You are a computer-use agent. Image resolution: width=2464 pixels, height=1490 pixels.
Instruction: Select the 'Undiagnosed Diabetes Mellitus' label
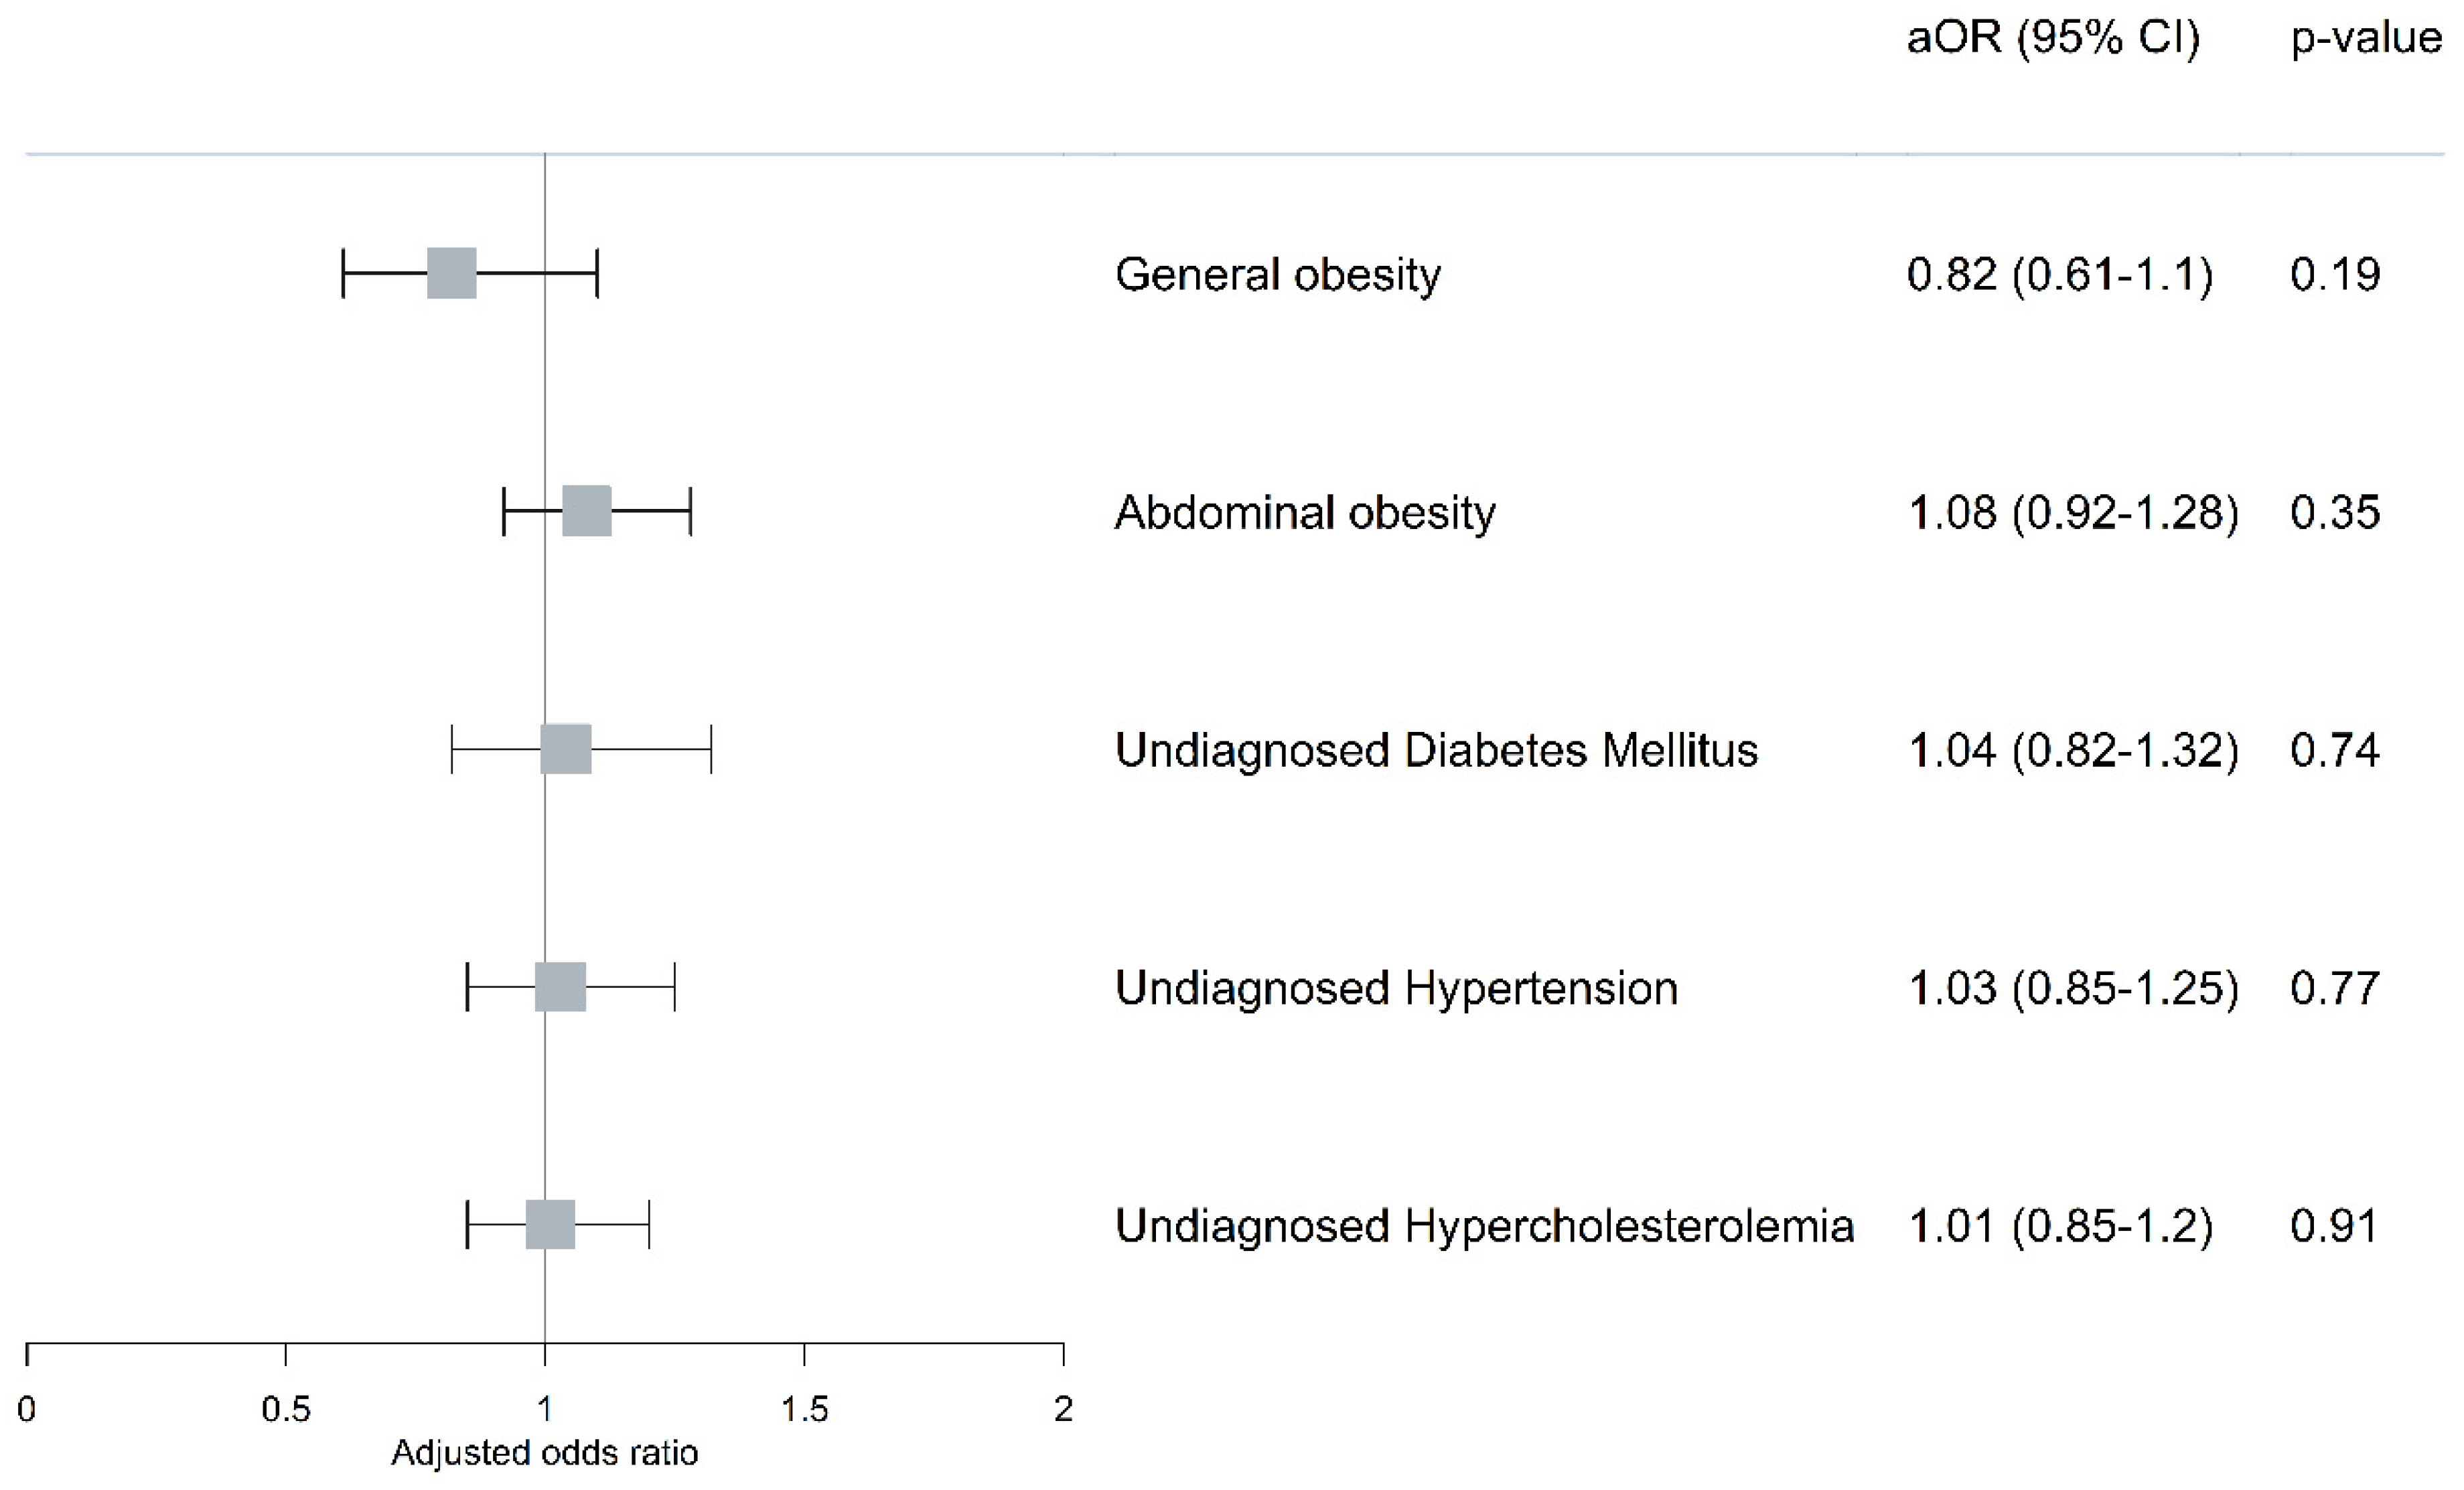(1436, 751)
